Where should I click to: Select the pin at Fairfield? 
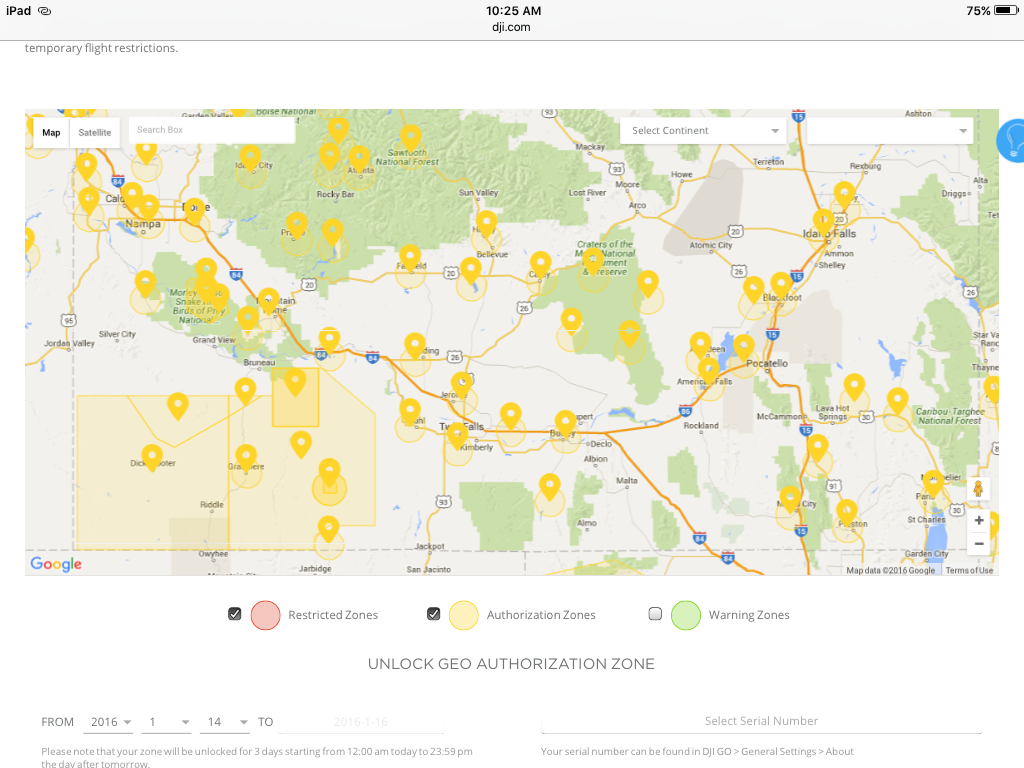409,258
